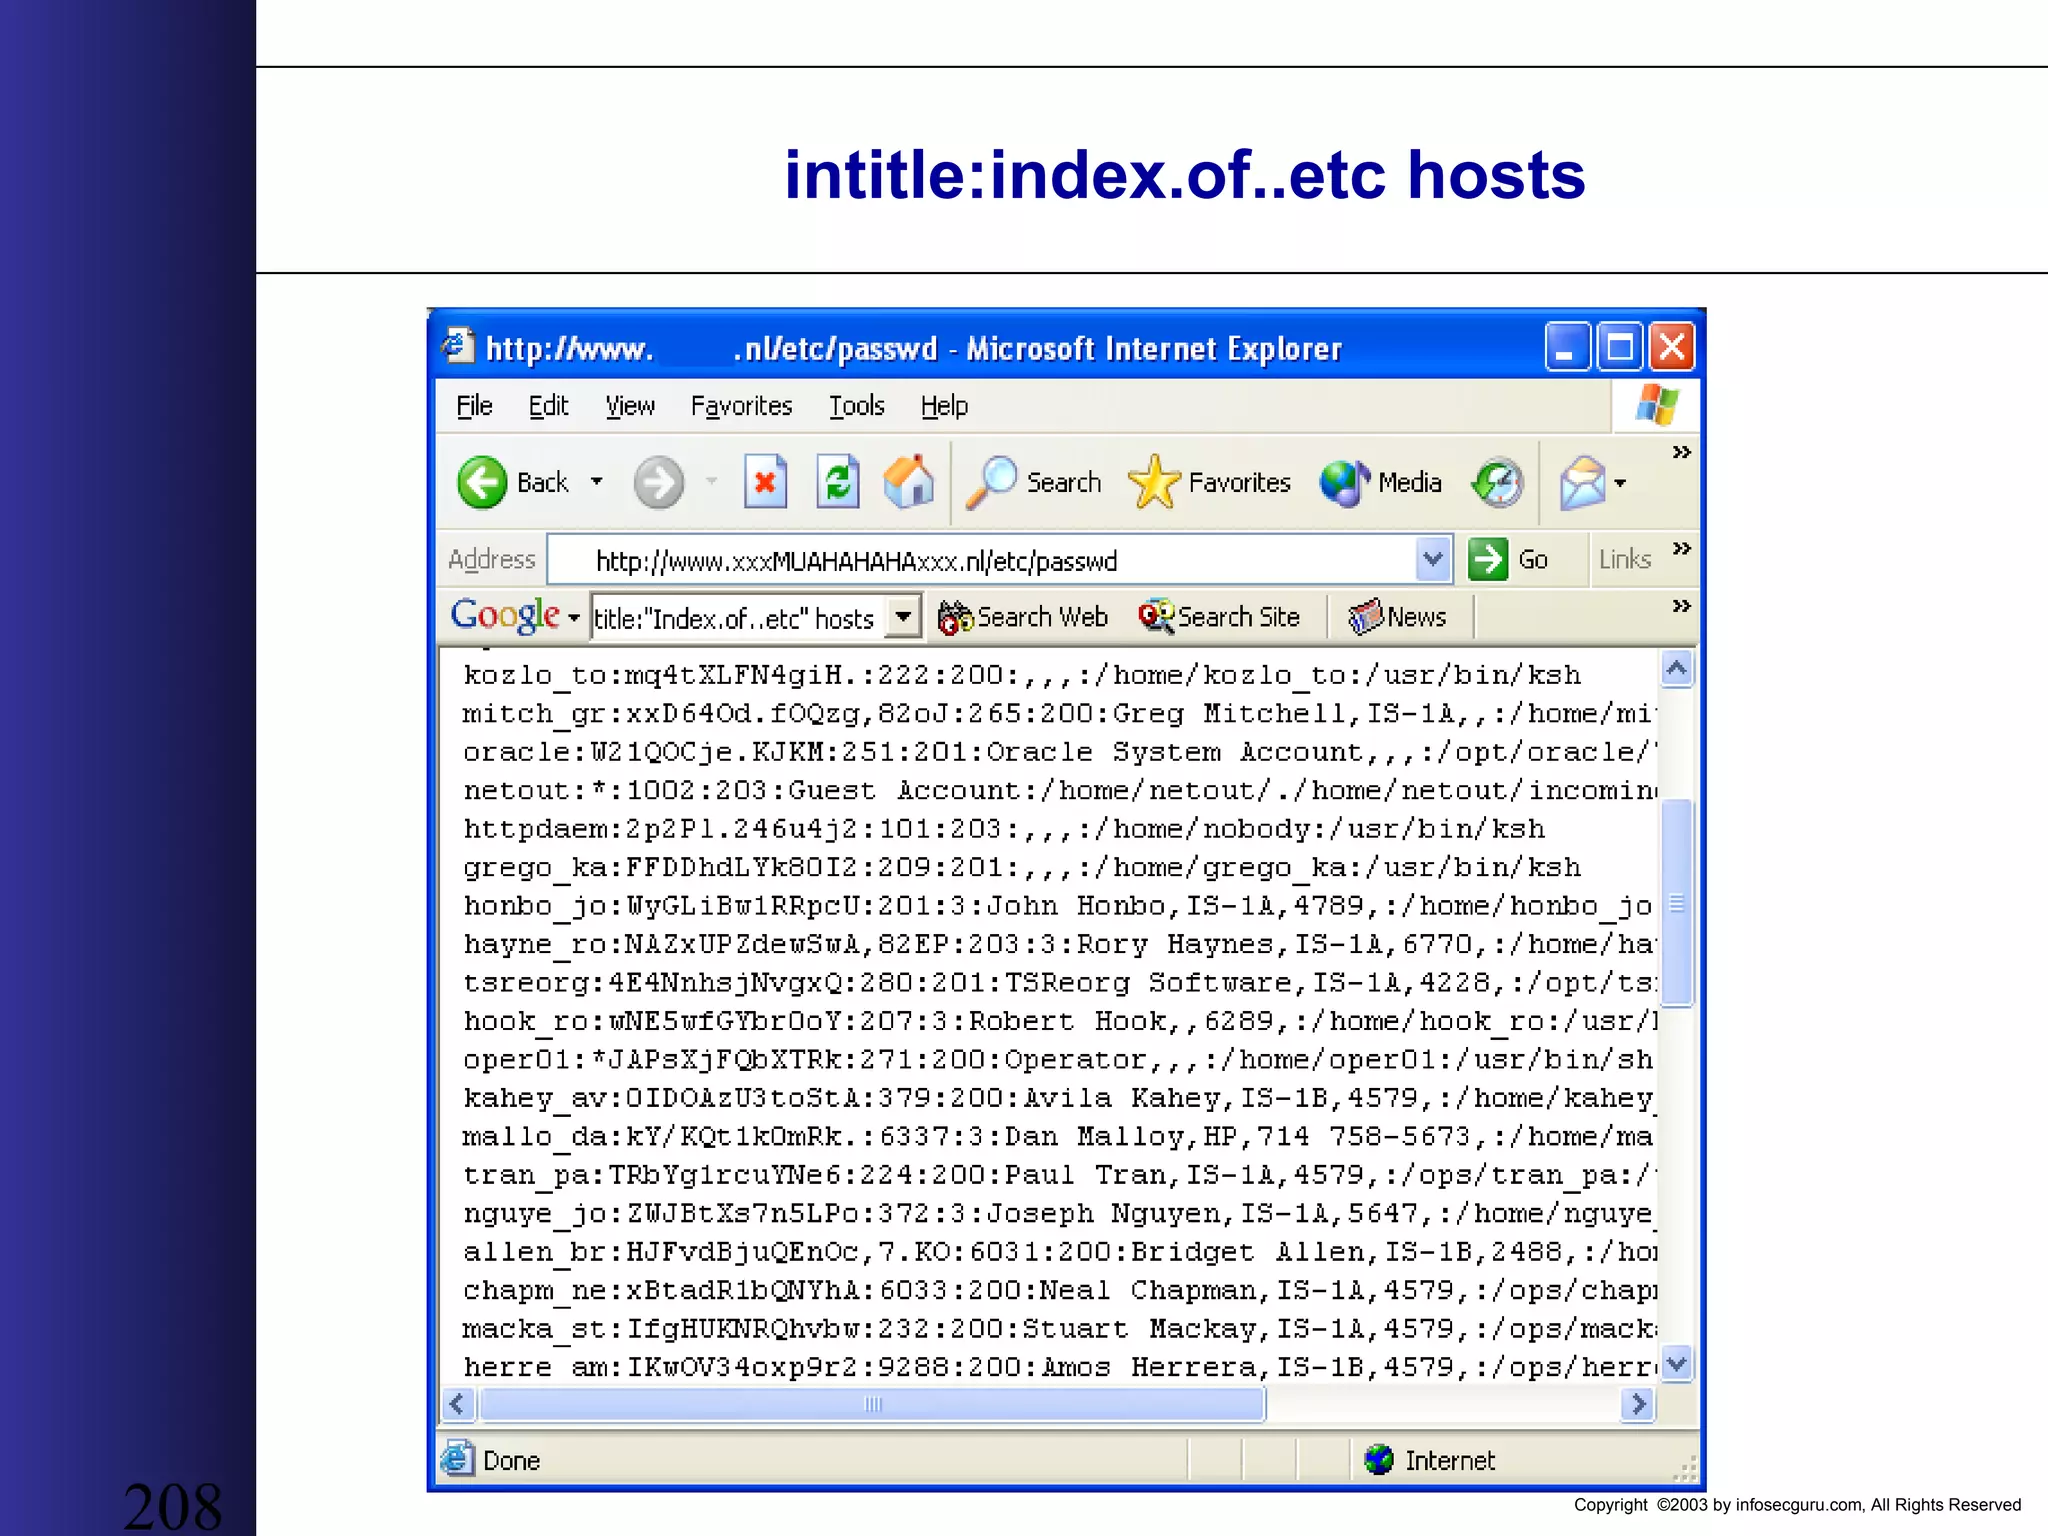Screen dimensions: 2048x1536
Task: Open the Google menu dropdown arrow
Action: pyautogui.click(x=574, y=618)
